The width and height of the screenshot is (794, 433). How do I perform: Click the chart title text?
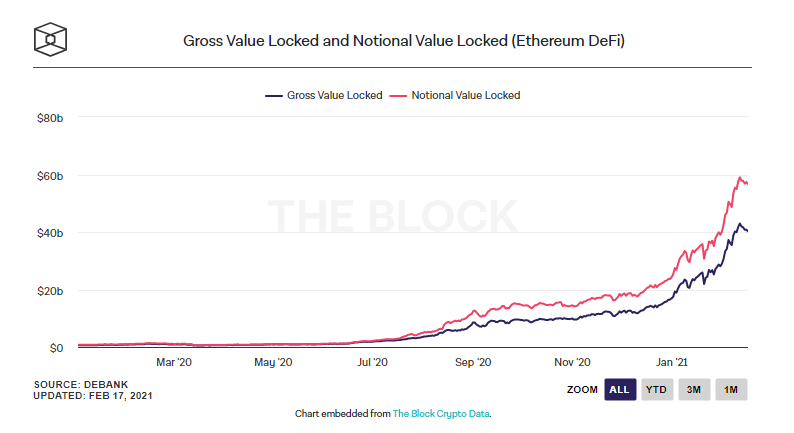pos(396,41)
